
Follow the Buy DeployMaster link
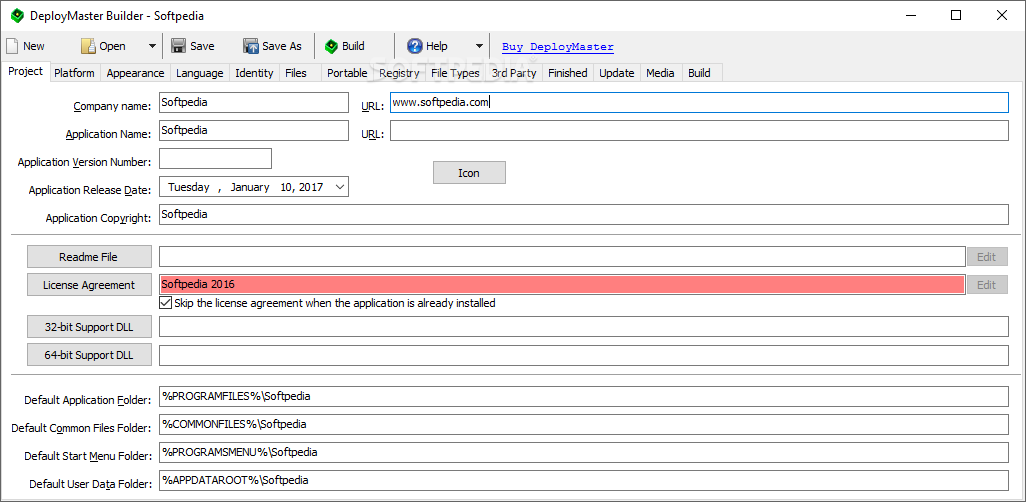click(557, 46)
